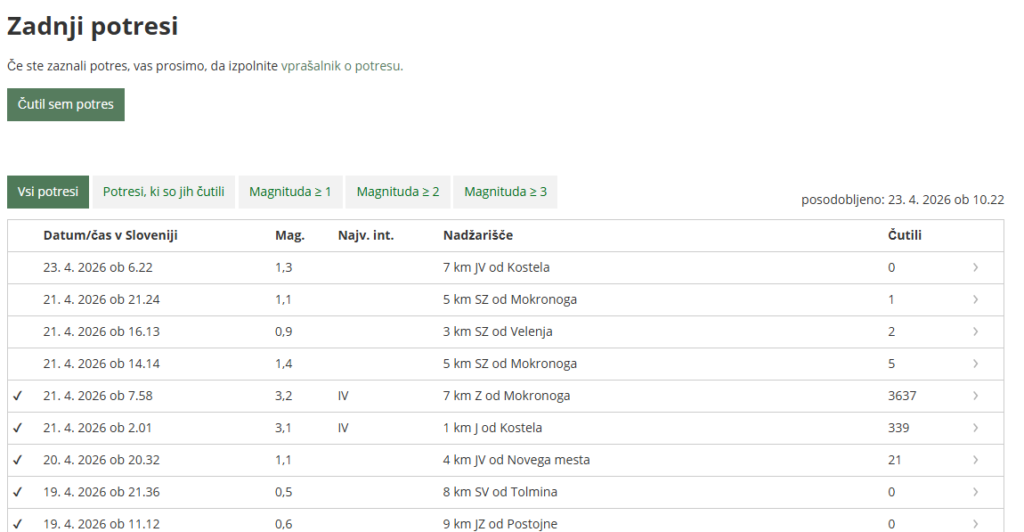Open chevron for 21. 4. 2026 ob 14.14 row
The image size is (1024, 532).
(975, 364)
